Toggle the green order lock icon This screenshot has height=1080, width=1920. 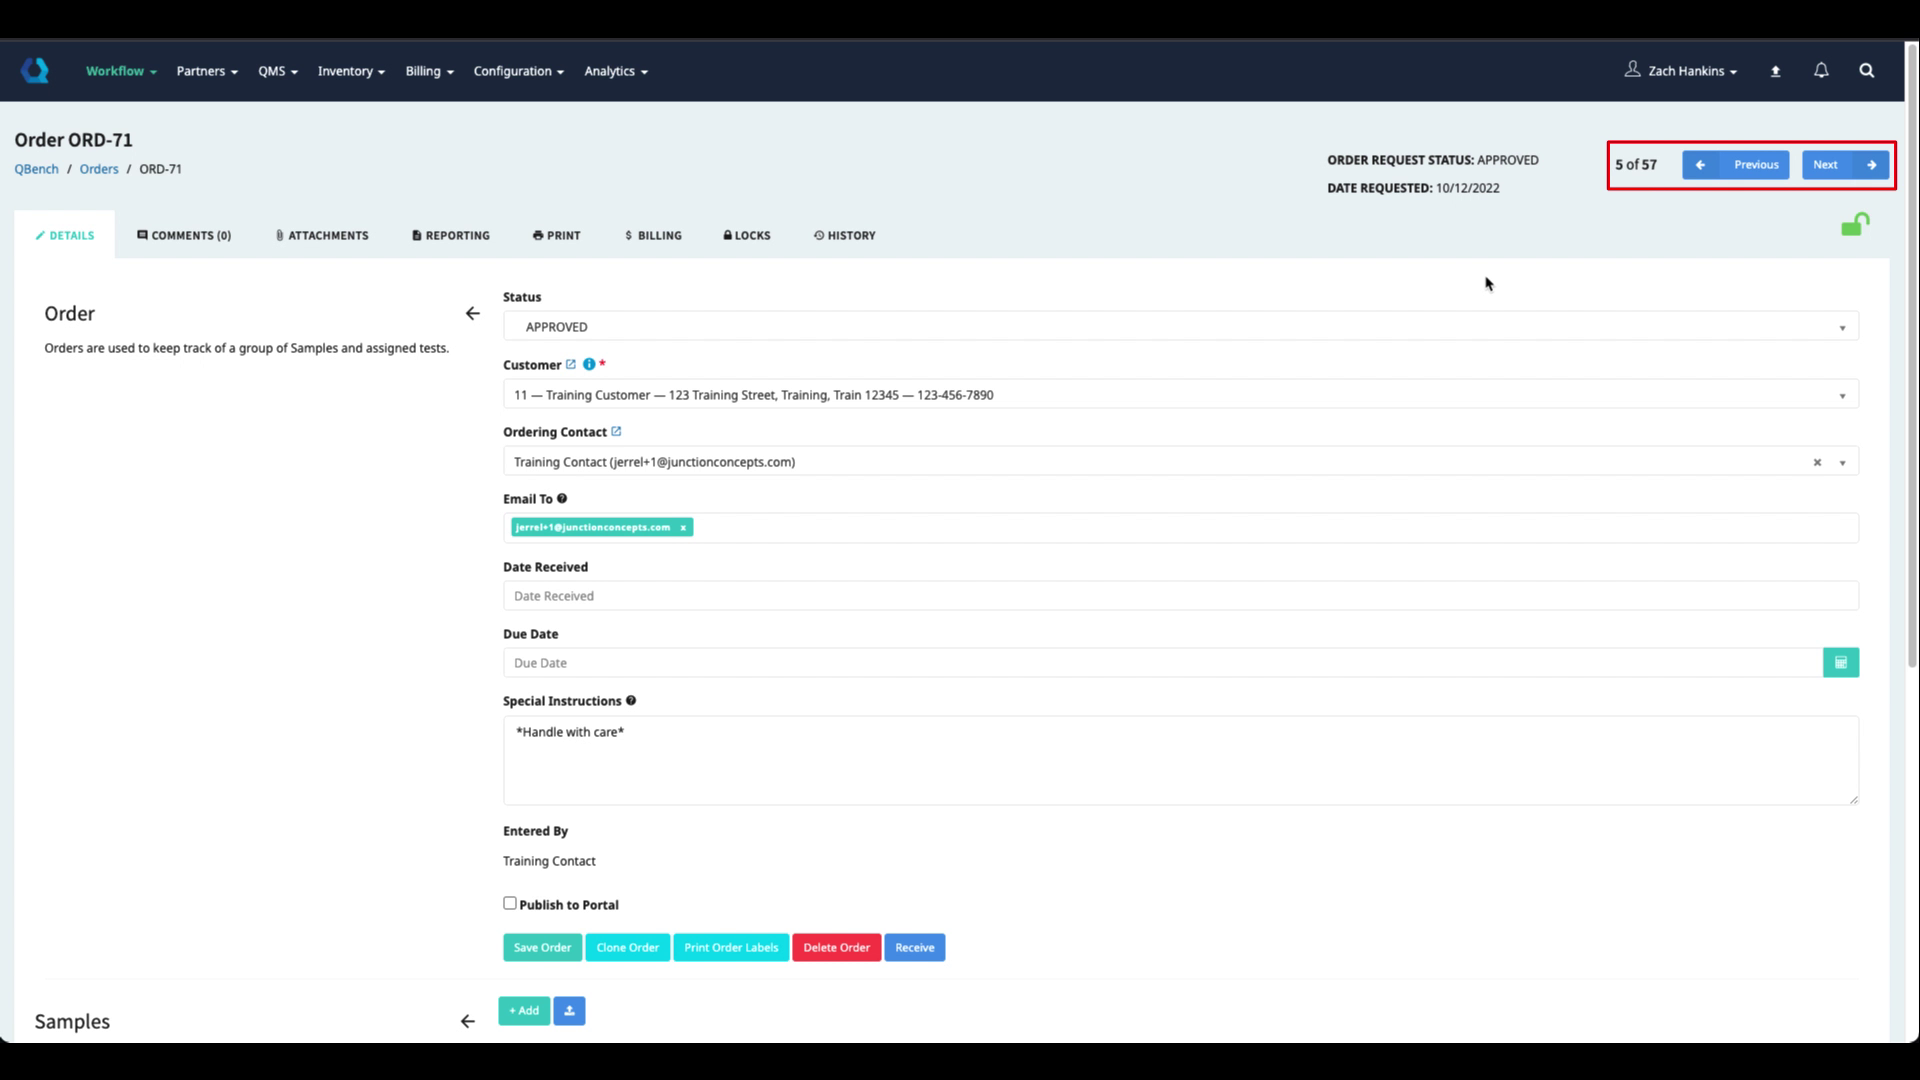[1855, 225]
